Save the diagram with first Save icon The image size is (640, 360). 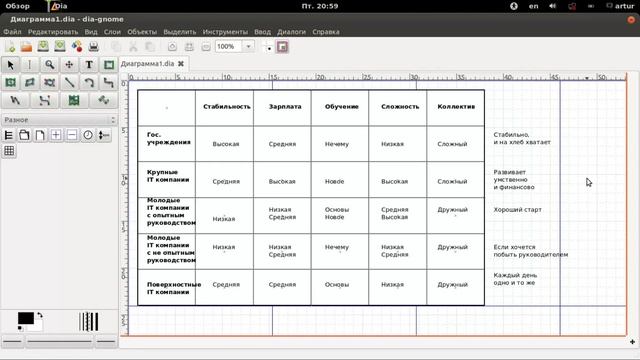(43, 47)
